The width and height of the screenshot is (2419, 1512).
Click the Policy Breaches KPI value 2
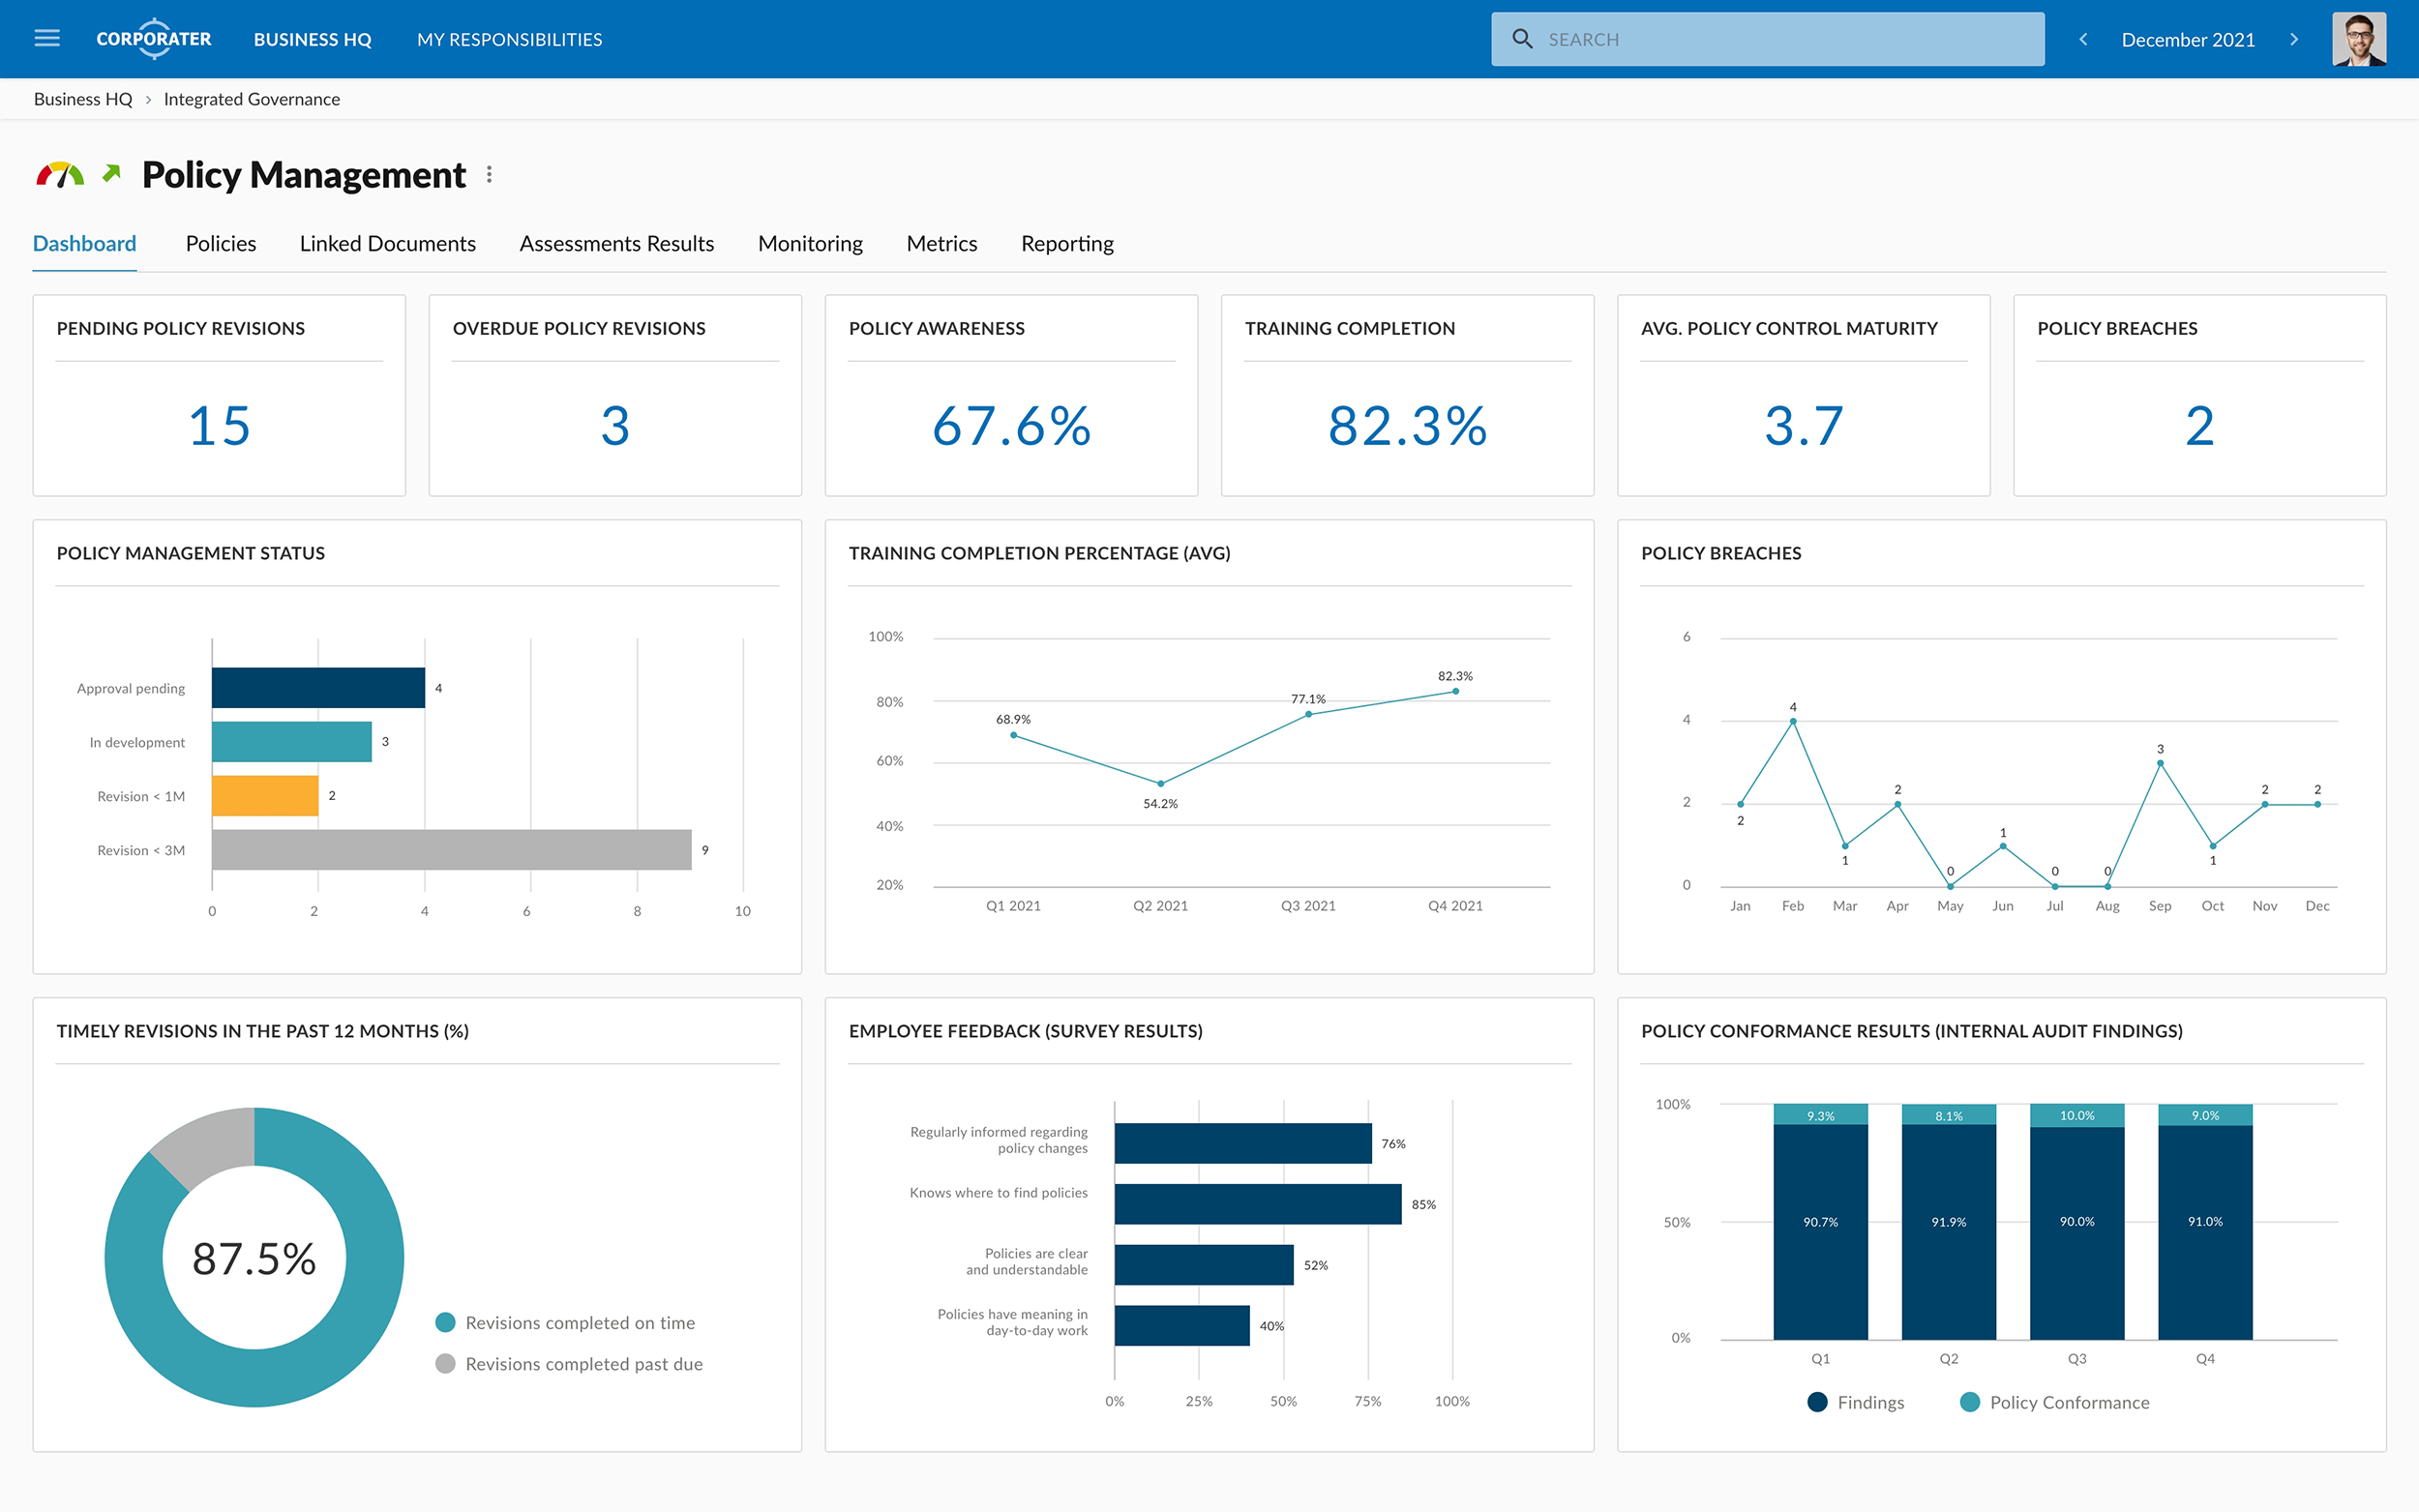[2199, 425]
